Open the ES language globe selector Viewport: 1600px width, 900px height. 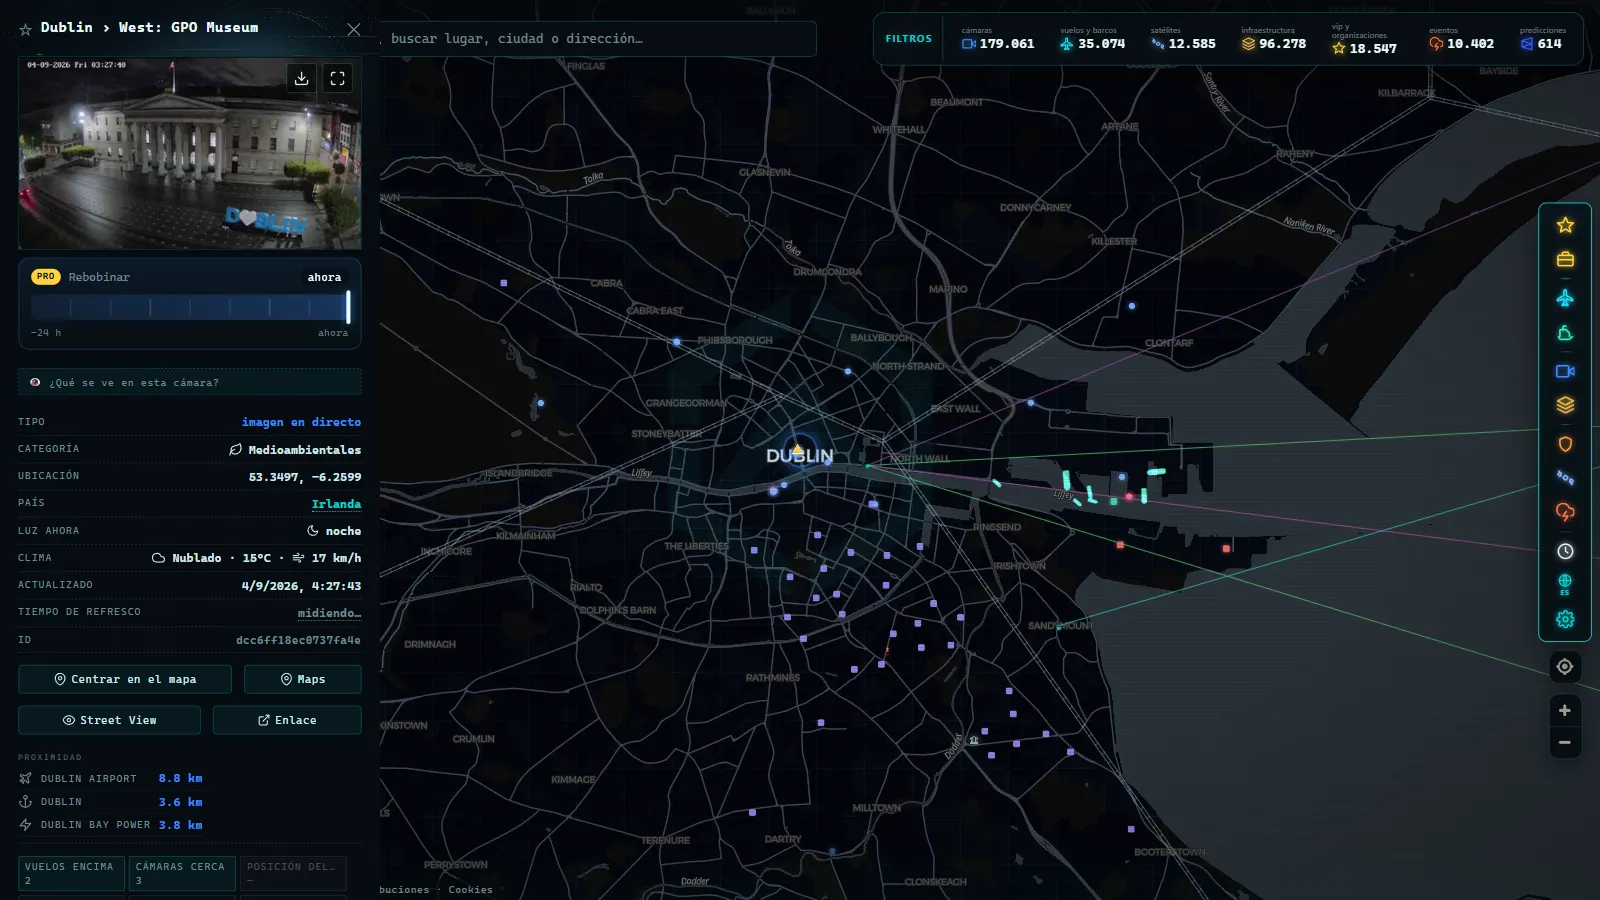pyautogui.click(x=1565, y=585)
